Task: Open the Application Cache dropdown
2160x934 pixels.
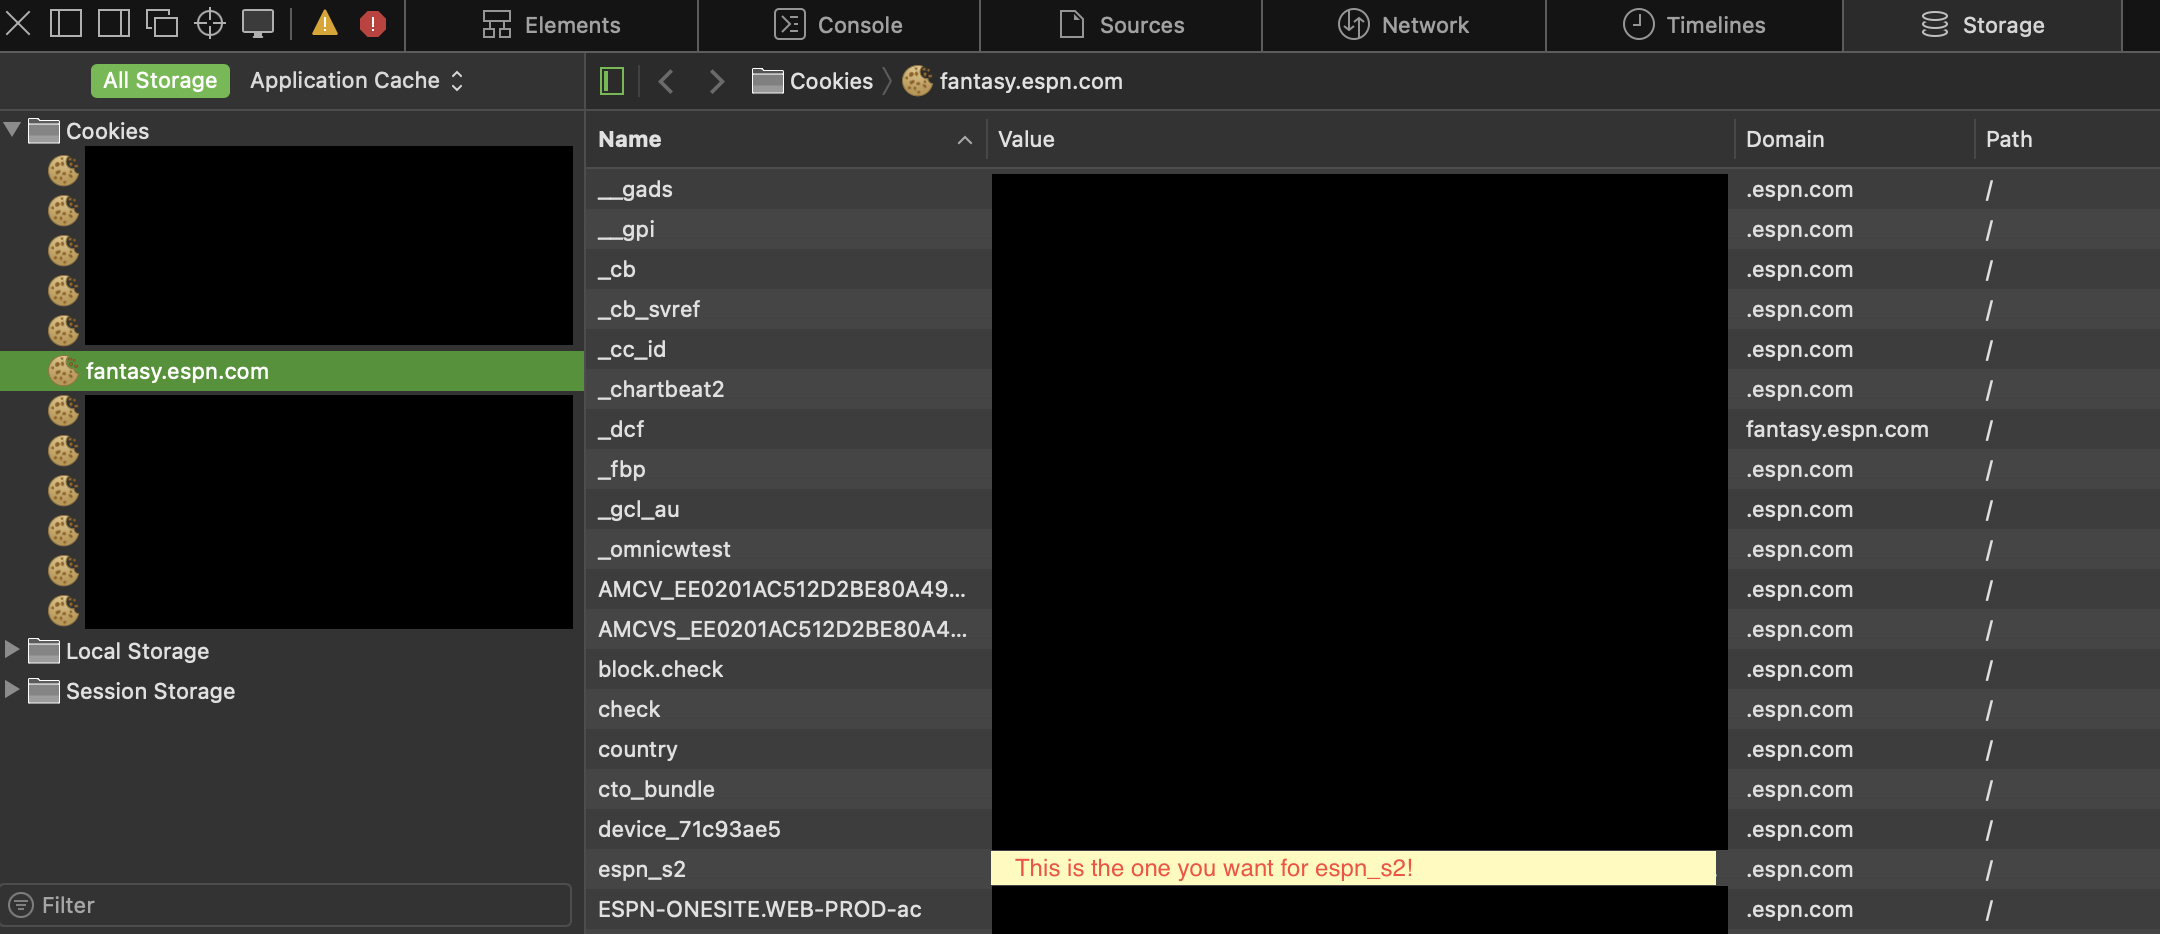Action: [357, 81]
